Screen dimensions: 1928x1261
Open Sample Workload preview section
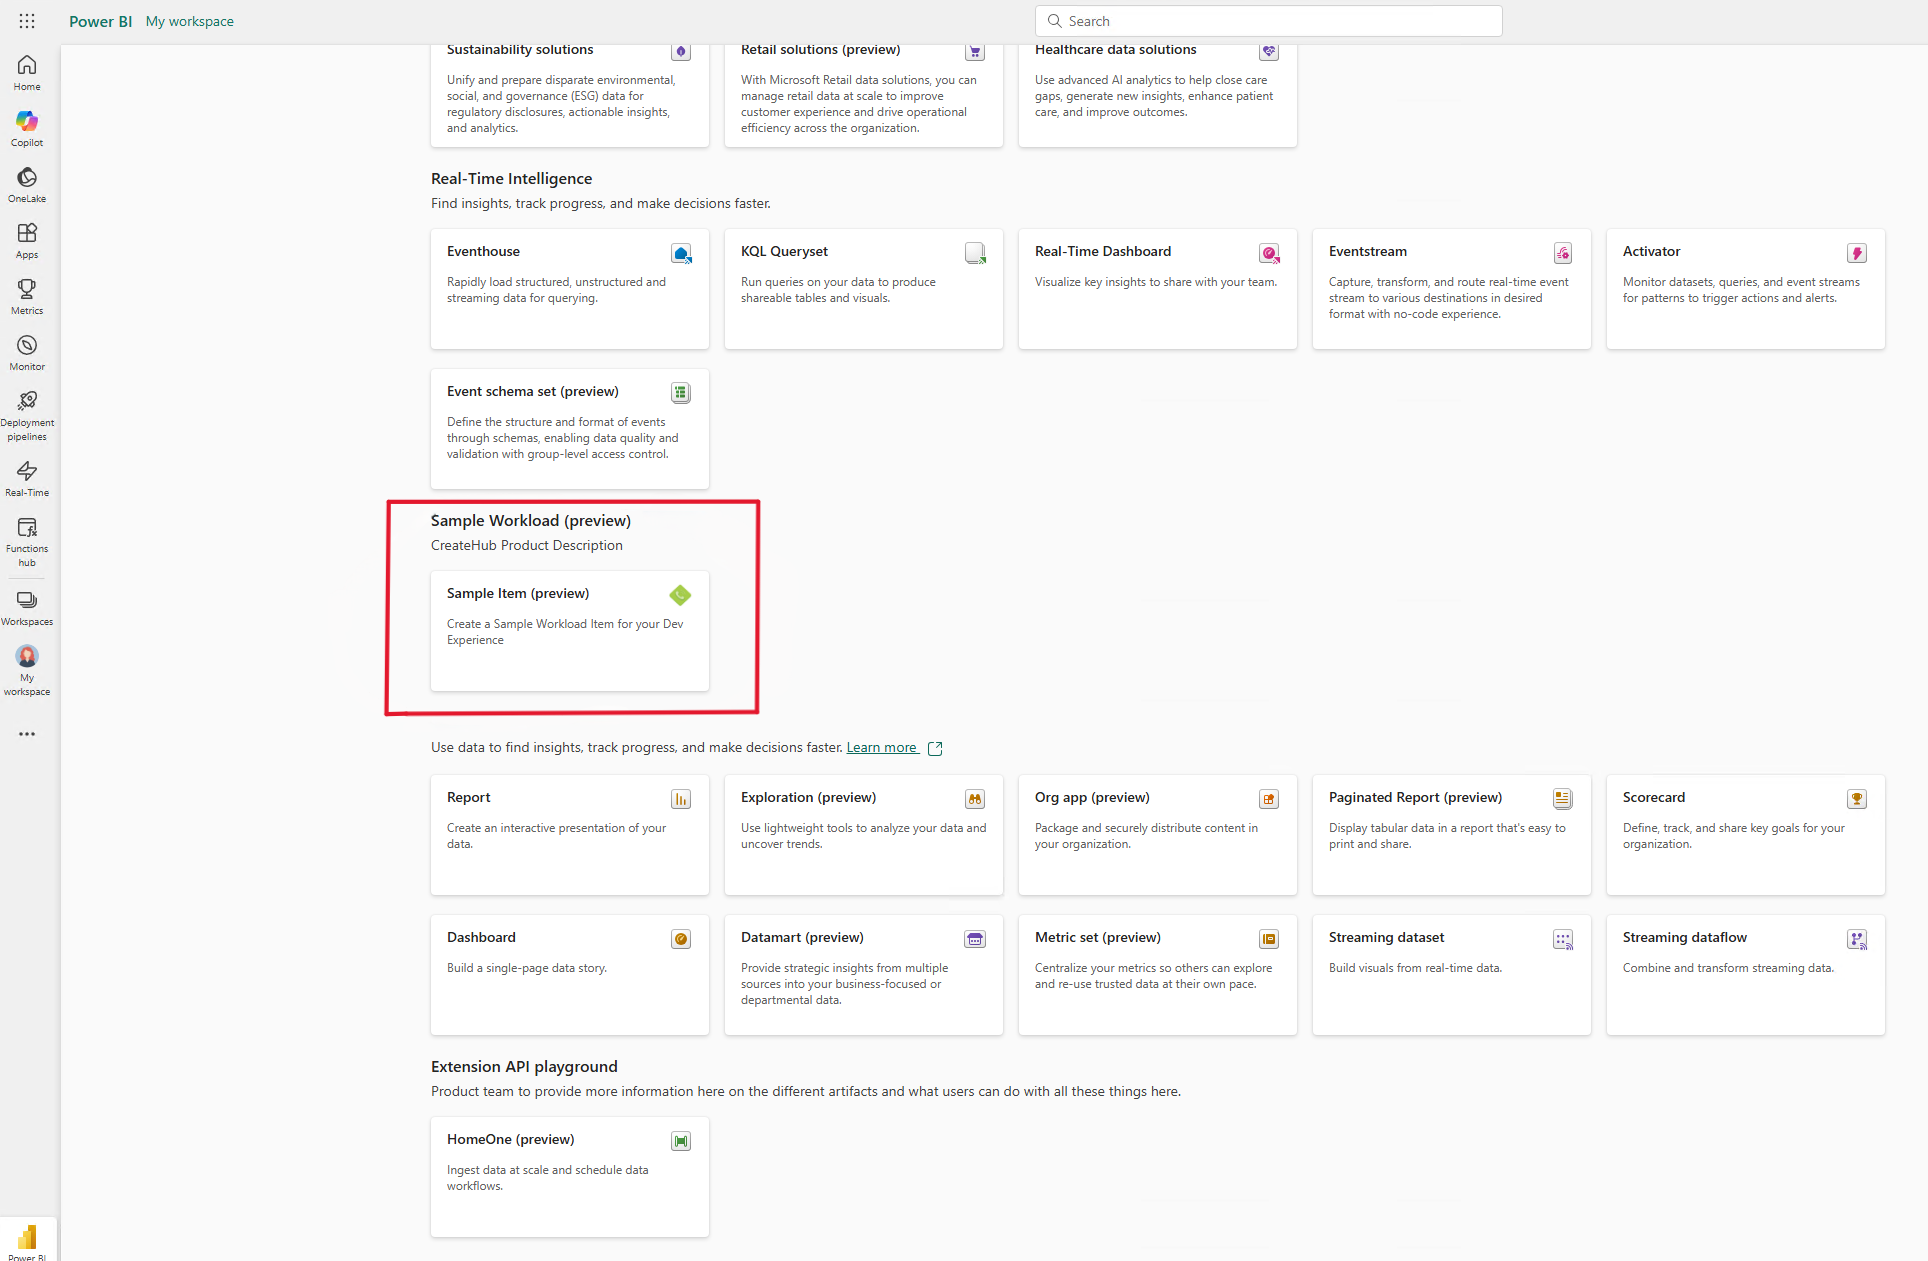coord(532,521)
